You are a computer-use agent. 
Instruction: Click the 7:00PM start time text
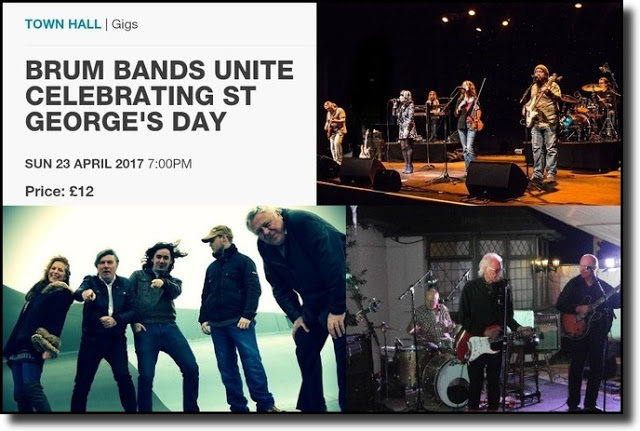pos(169,164)
